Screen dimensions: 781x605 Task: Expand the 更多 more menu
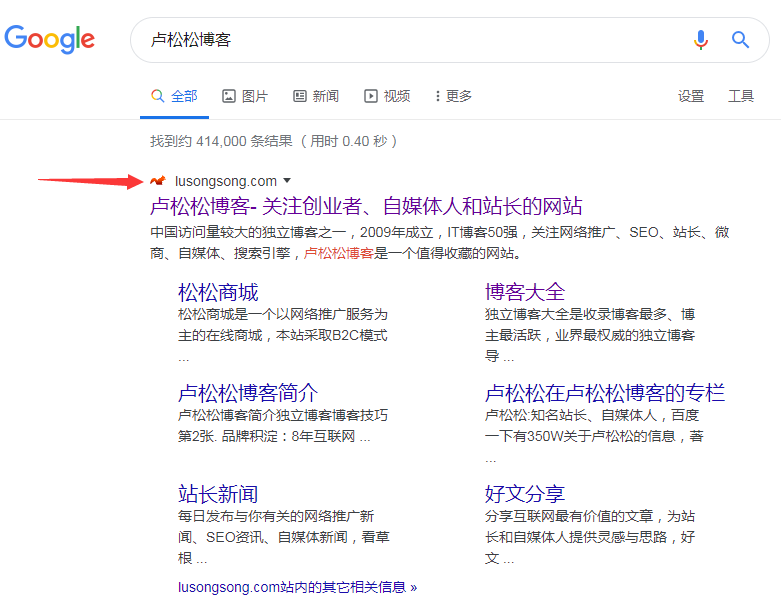pos(453,96)
